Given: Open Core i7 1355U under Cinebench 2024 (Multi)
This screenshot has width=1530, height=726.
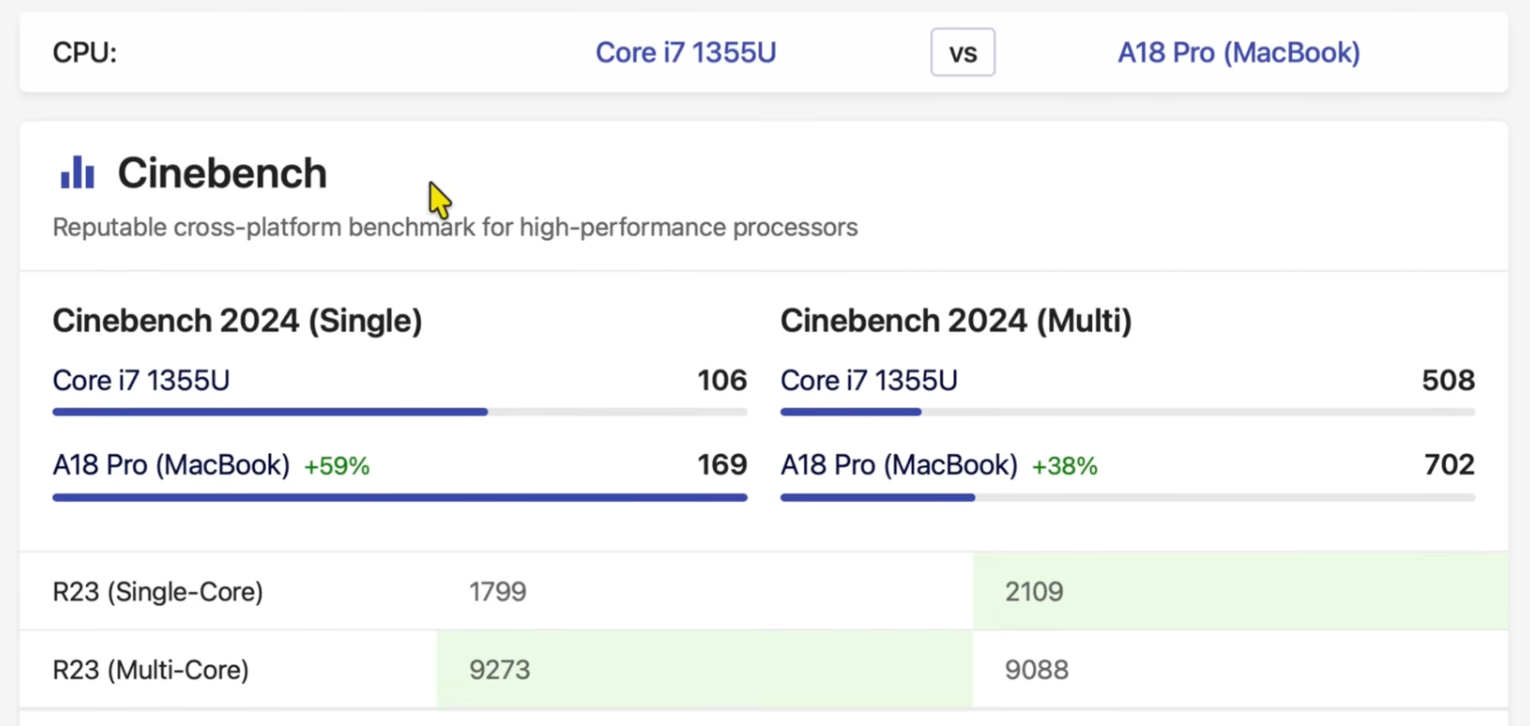Looking at the screenshot, I should (x=869, y=380).
